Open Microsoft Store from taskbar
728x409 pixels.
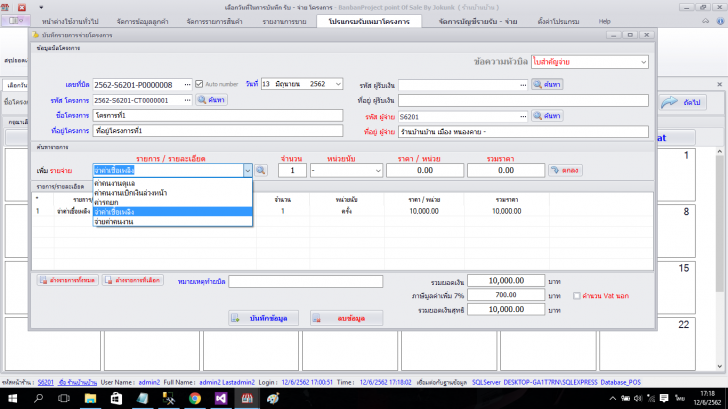click(x=116, y=398)
